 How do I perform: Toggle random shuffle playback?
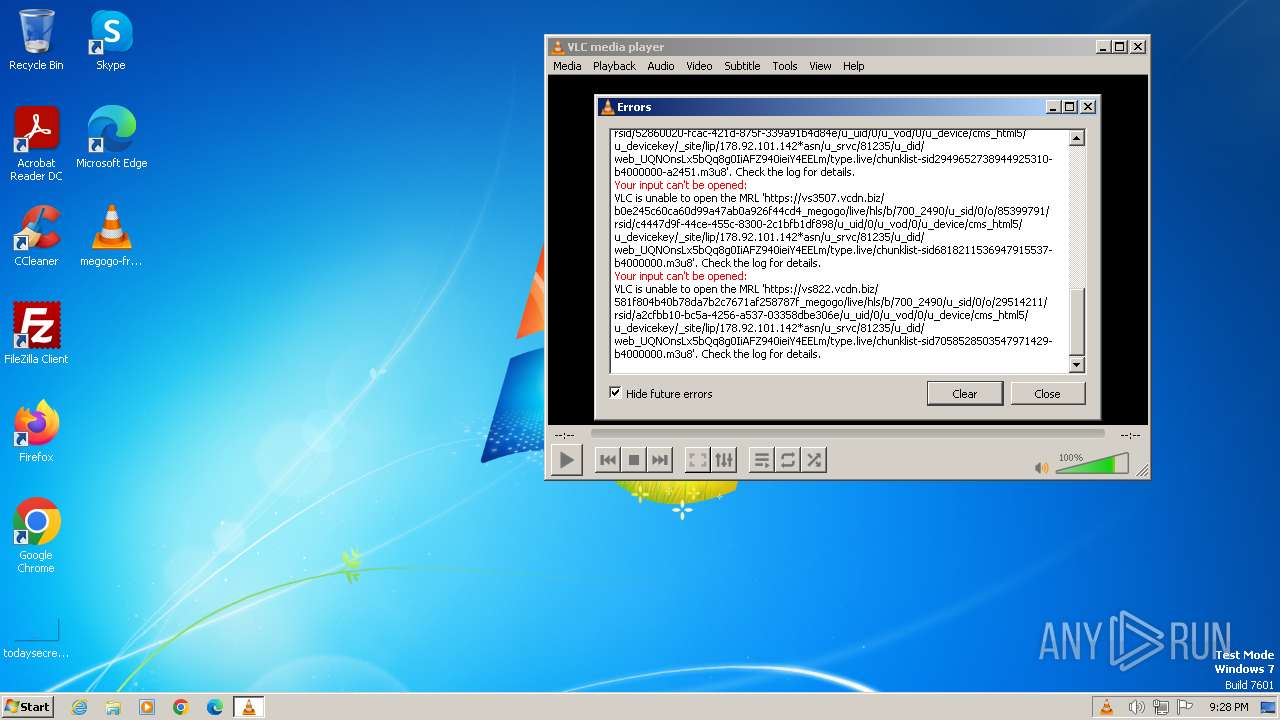click(814, 460)
